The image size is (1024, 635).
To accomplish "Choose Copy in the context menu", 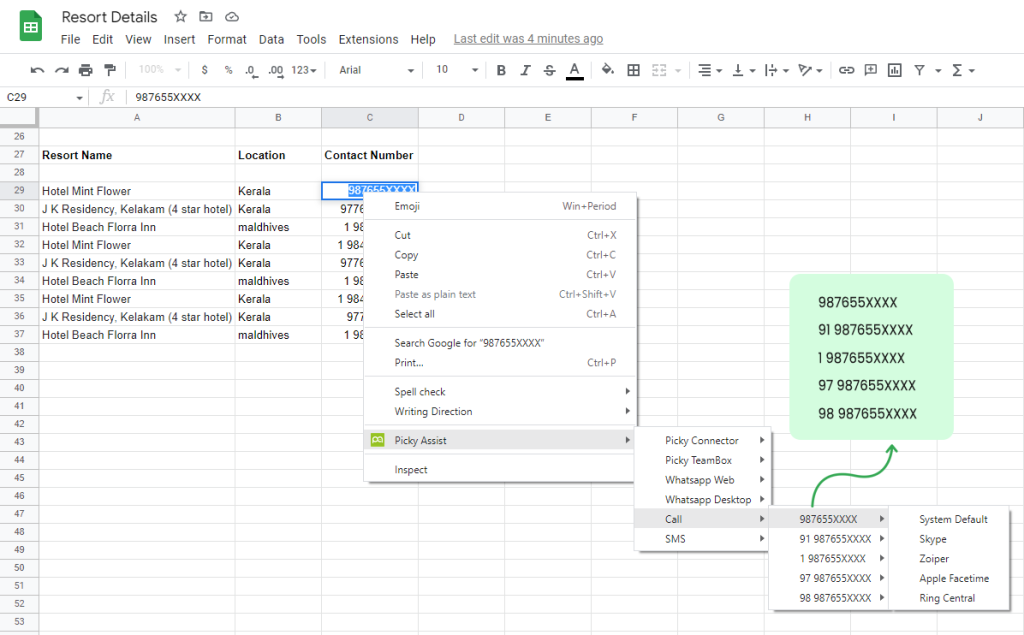I will click(500, 255).
